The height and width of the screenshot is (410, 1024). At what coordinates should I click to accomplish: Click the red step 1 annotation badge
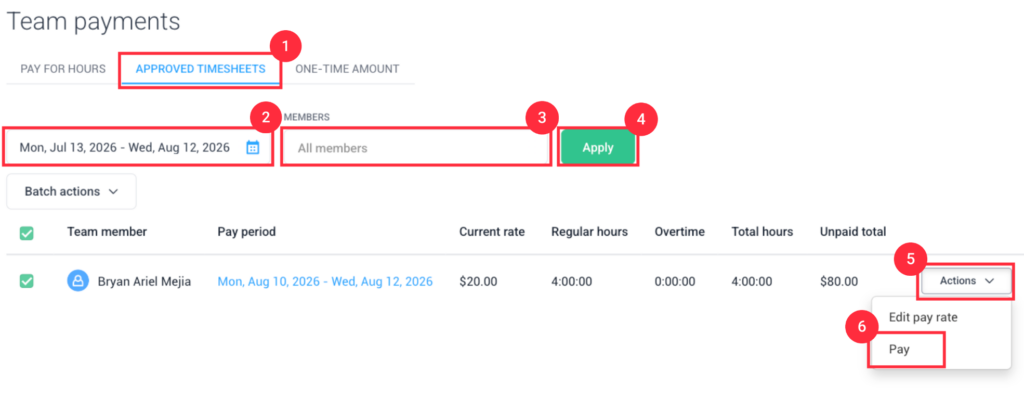click(285, 50)
